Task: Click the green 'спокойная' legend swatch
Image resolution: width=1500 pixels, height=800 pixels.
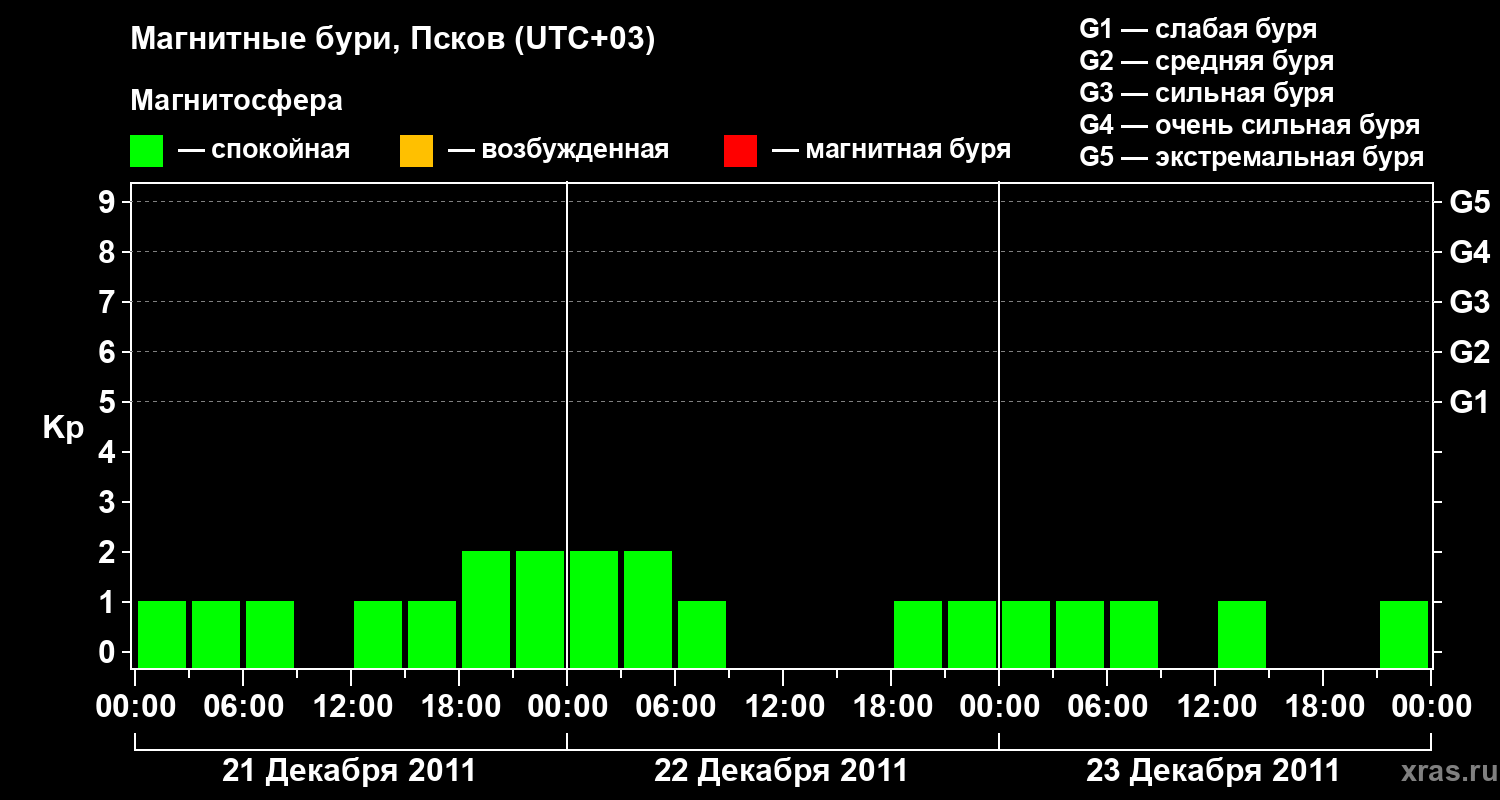Action: pos(147,151)
